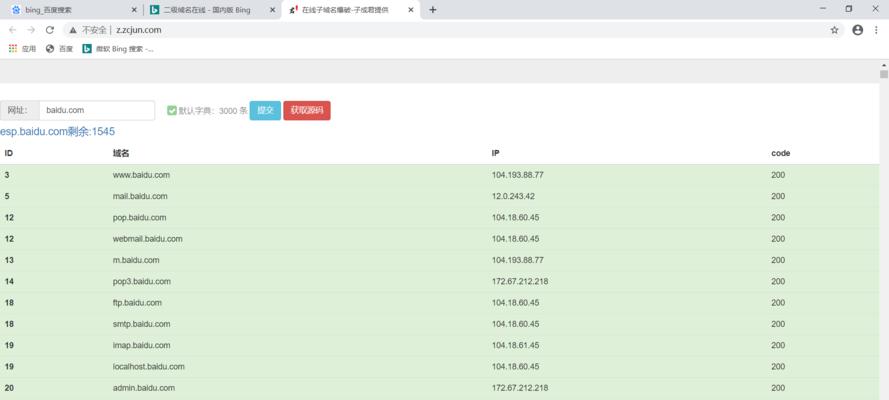
Task: Click IP 104.18.61.45 in the imap row
Action: pos(515,346)
